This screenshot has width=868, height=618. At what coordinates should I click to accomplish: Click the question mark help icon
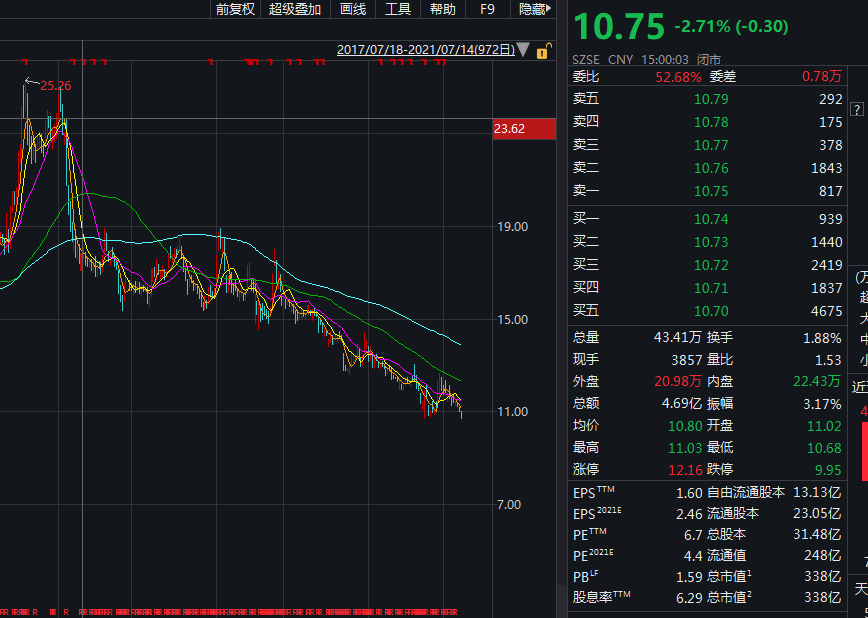pos(857,109)
